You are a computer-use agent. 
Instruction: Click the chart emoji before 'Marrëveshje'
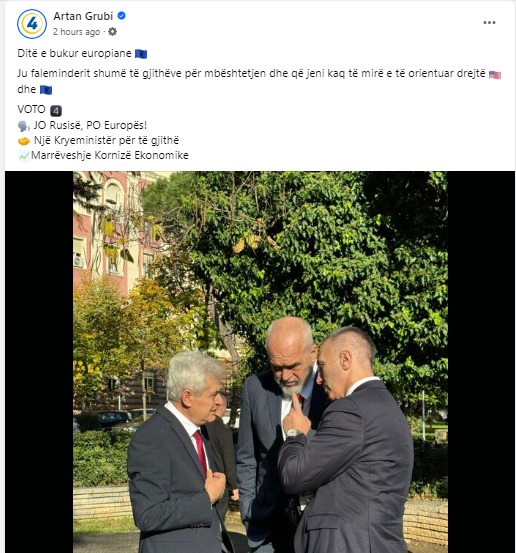pyautogui.click(x=24, y=156)
